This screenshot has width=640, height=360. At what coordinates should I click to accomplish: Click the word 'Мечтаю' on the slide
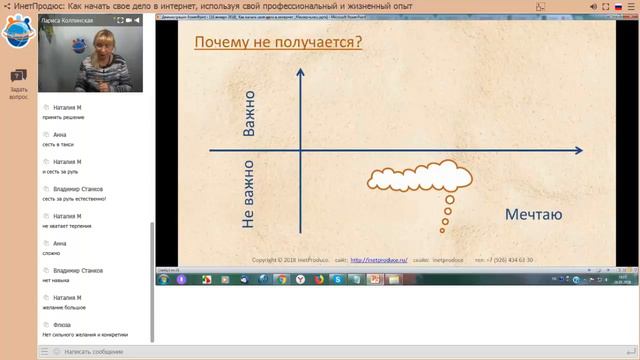point(533,214)
